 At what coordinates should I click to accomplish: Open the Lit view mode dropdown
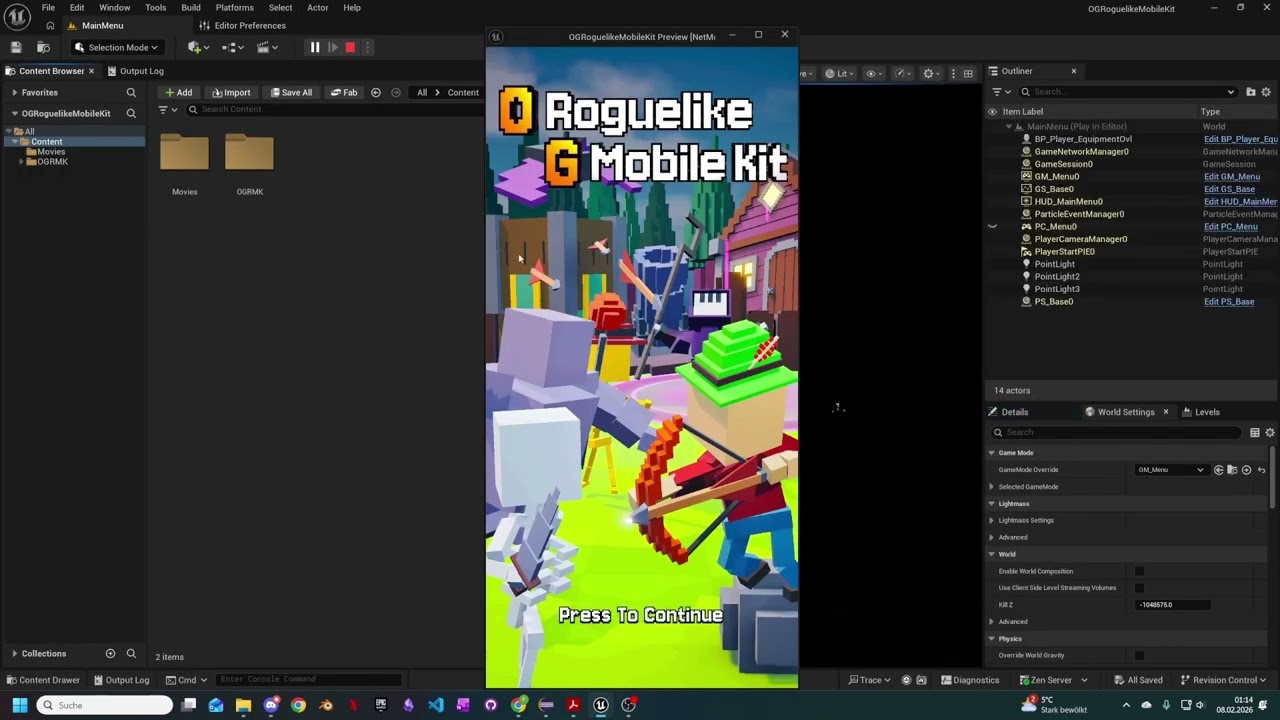(840, 73)
